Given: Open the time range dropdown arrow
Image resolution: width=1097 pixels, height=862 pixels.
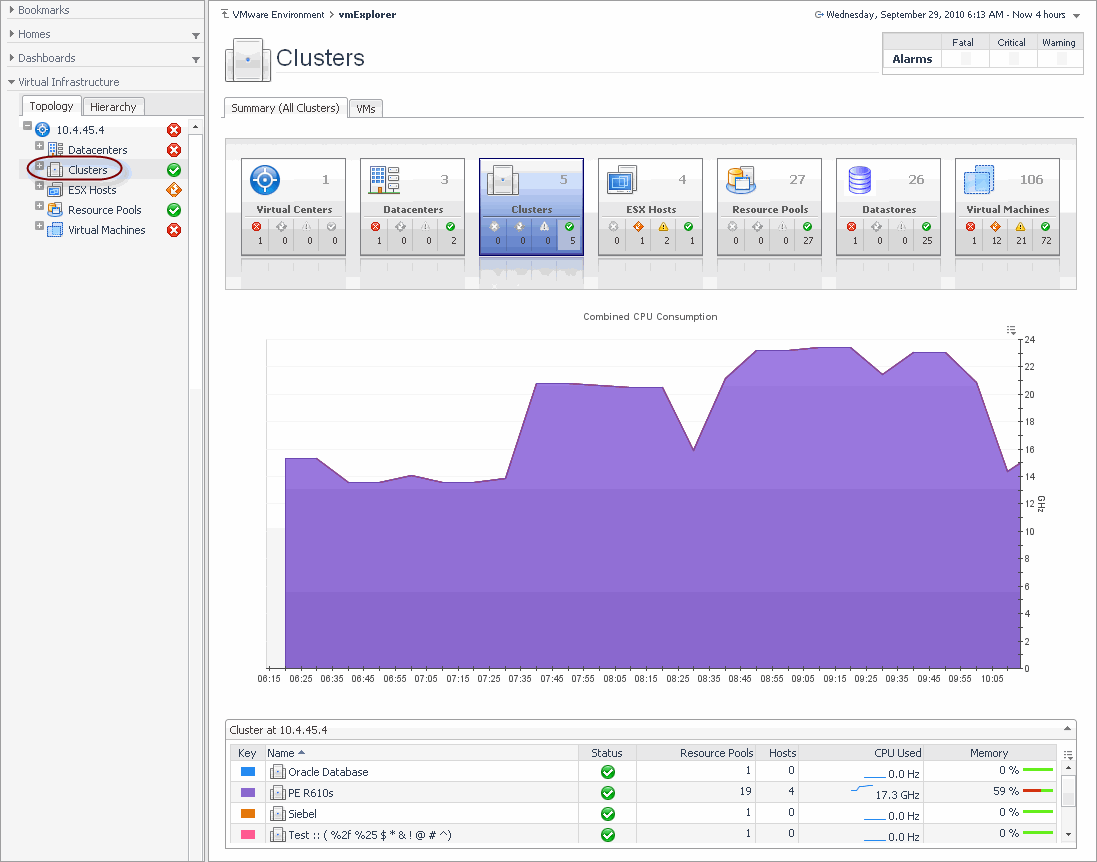Looking at the screenshot, I should point(1076,16).
